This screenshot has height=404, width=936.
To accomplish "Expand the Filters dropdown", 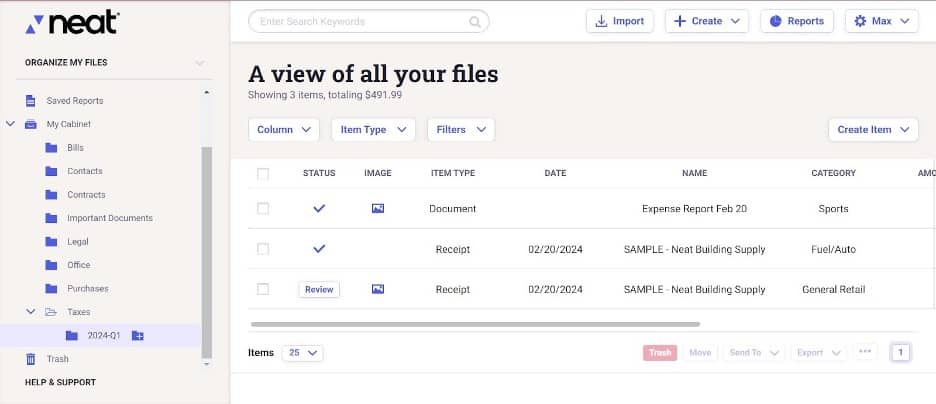I will click(x=460, y=130).
